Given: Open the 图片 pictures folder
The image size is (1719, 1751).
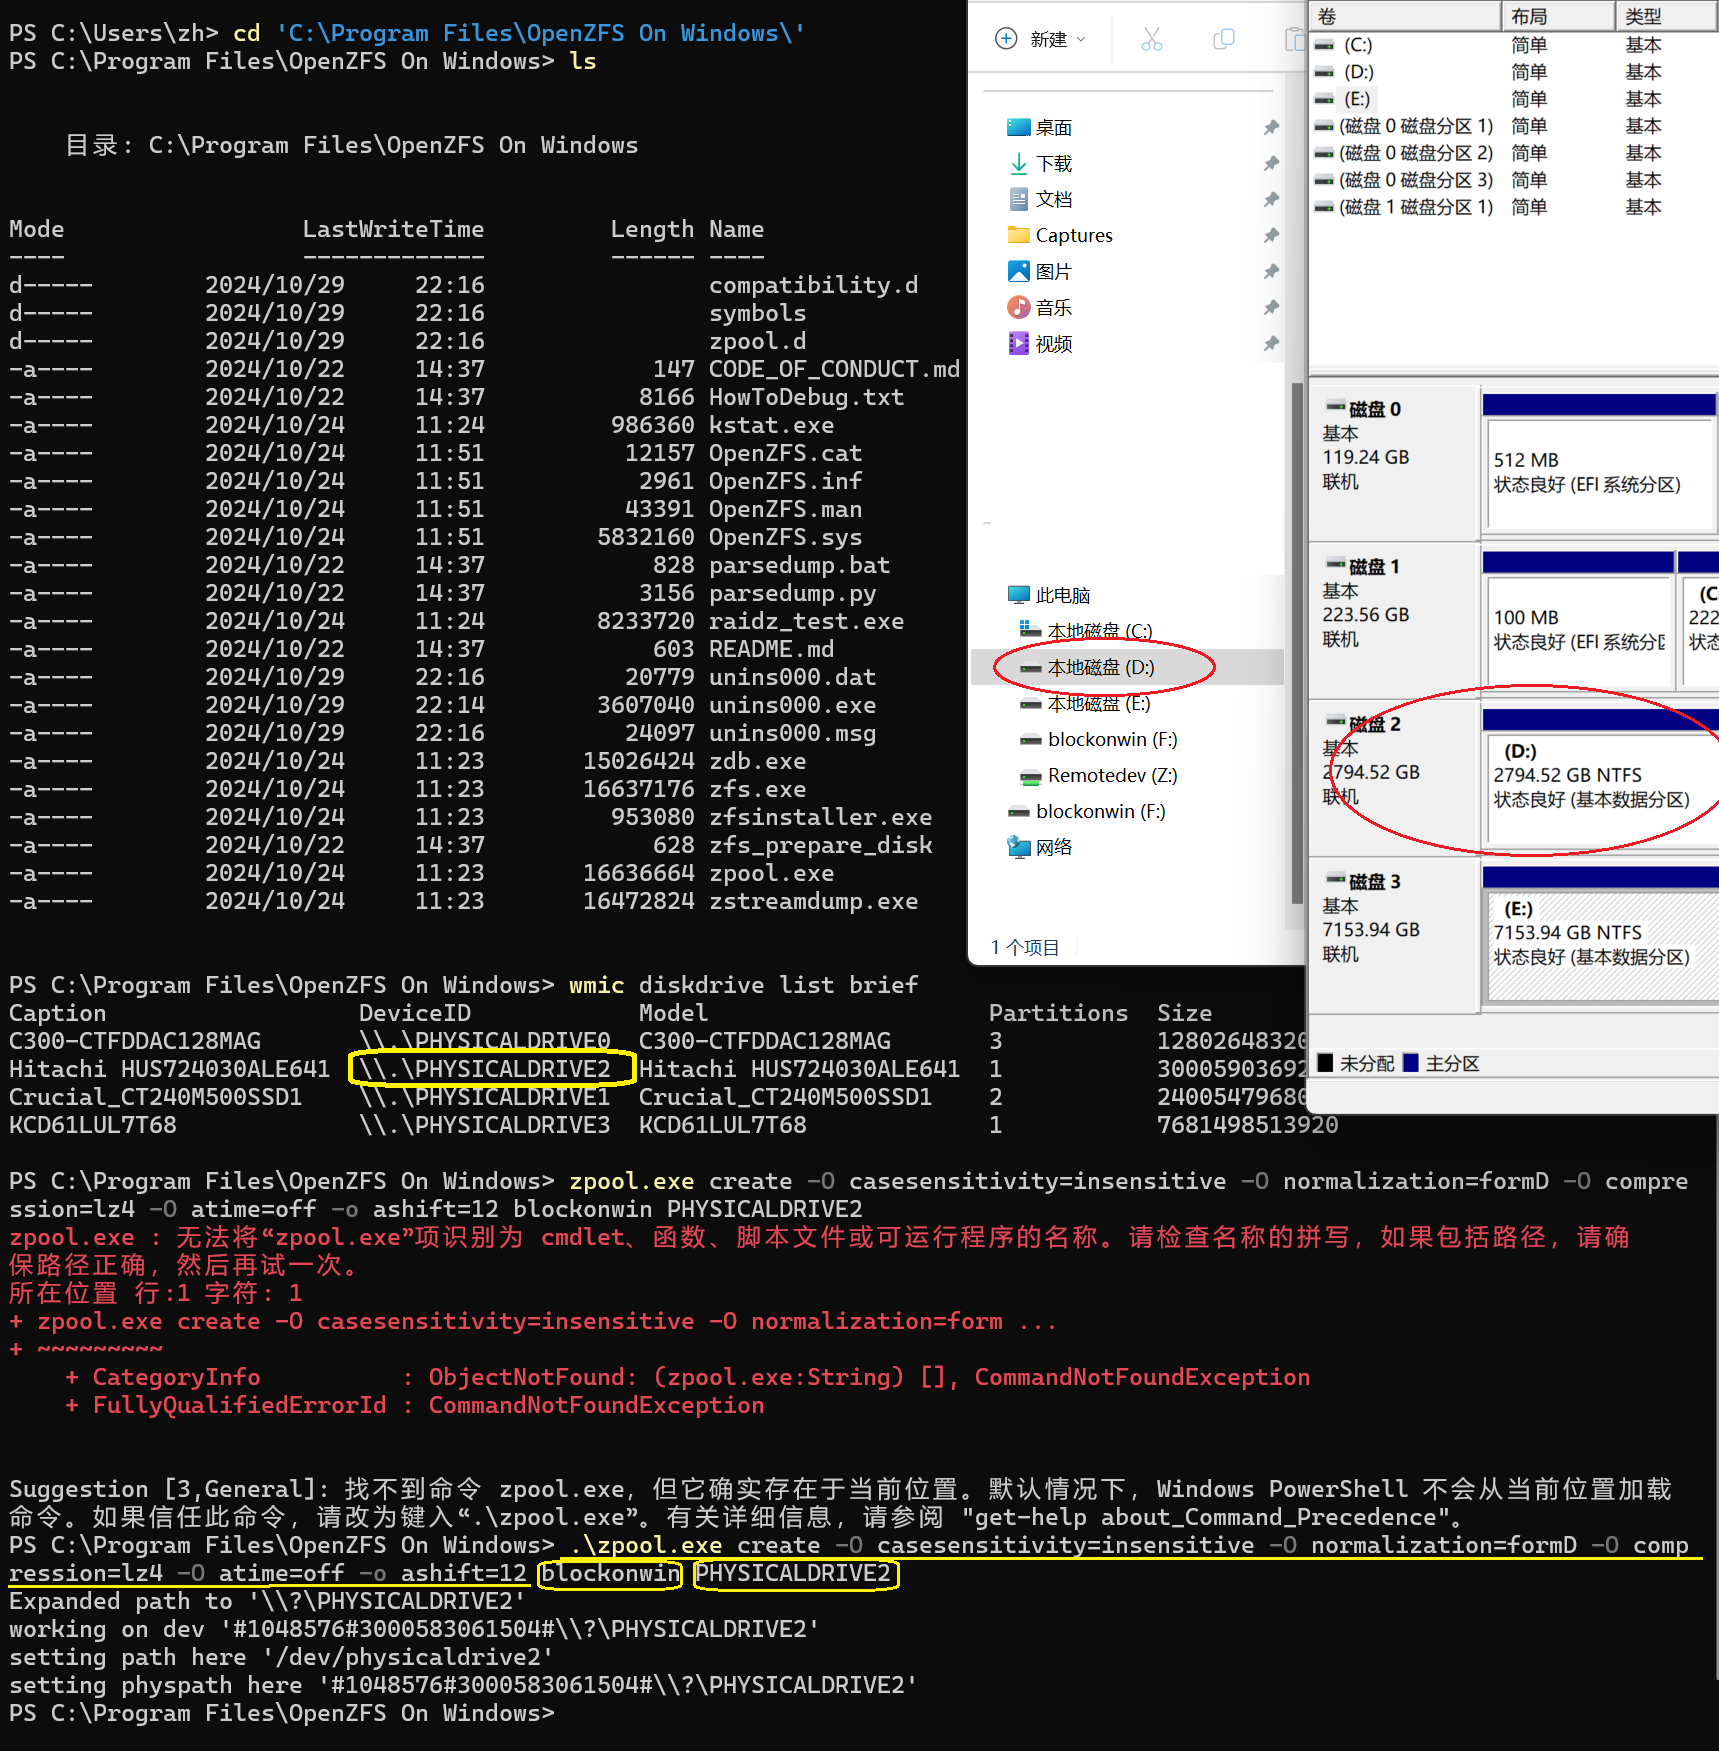Looking at the screenshot, I should tap(1053, 271).
